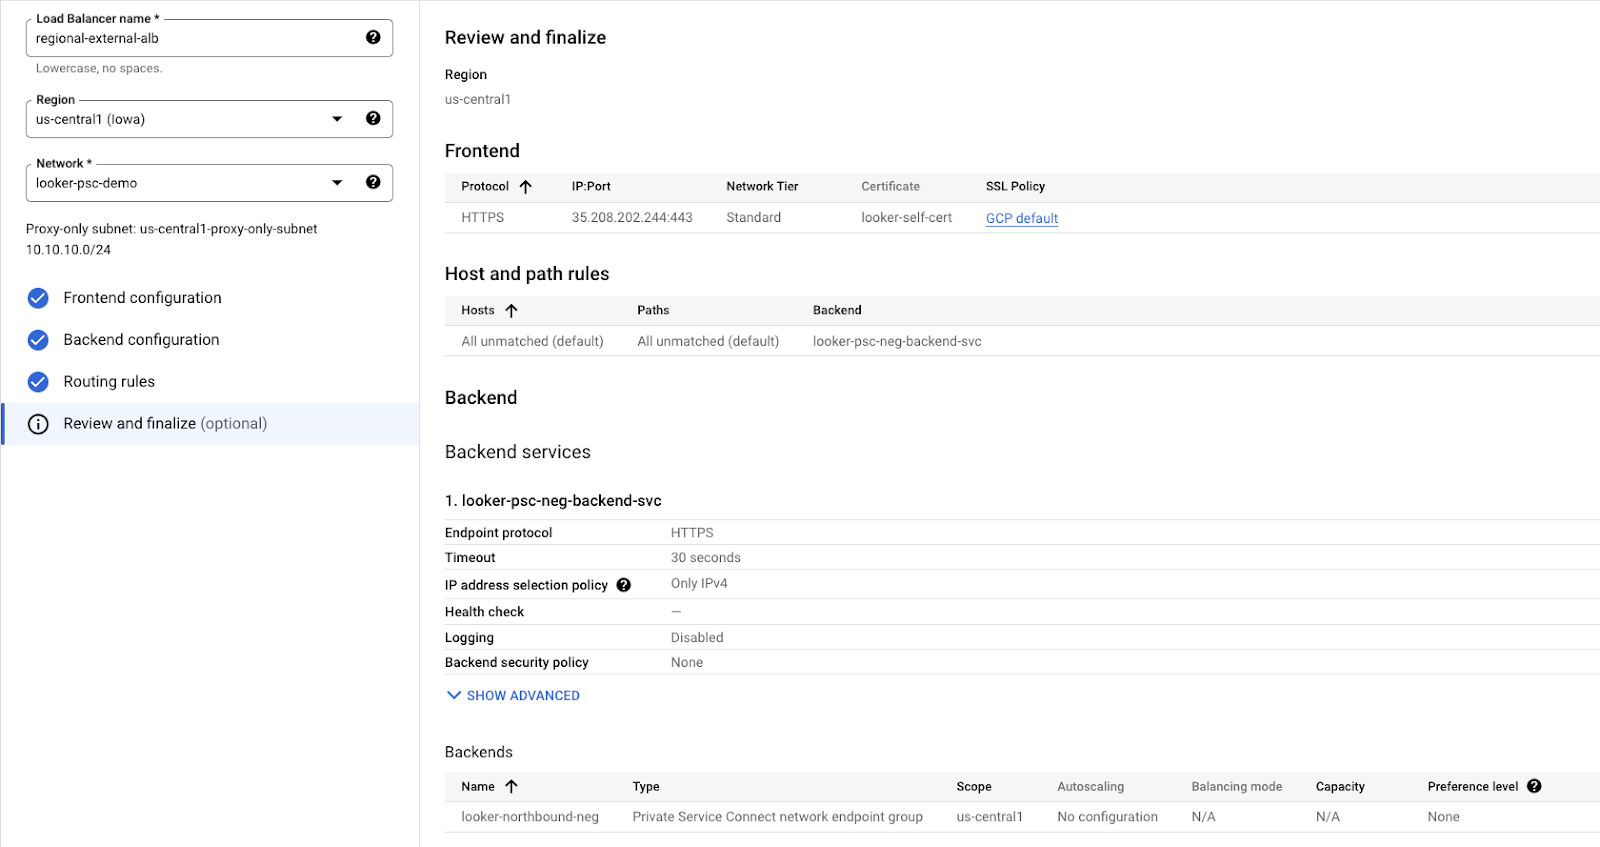Open the GCP default SSL policy link
Image resolution: width=1600 pixels, height=847 pixels.
click(x=1021, y=218)
